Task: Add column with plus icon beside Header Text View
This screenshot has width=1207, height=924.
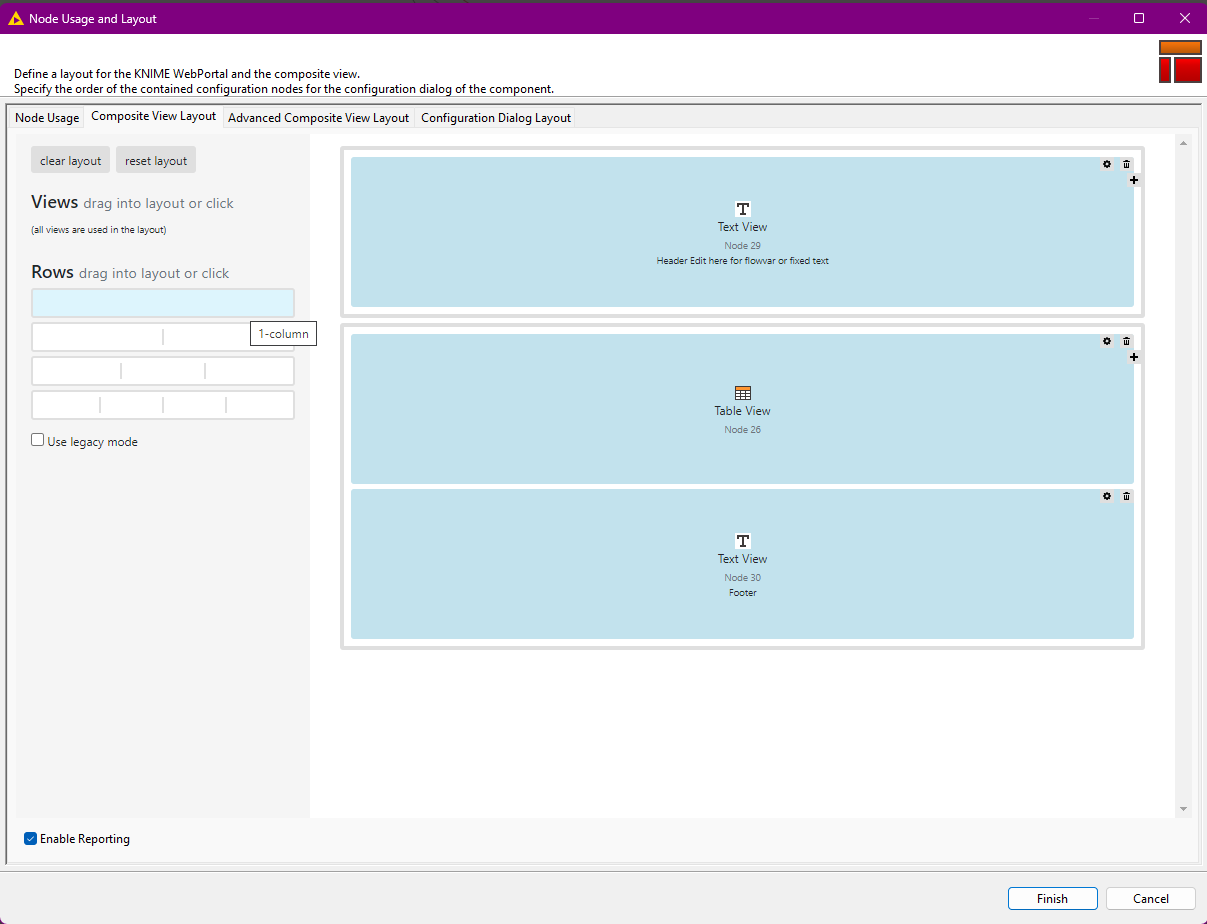Action: click(x=1134, y=180)
